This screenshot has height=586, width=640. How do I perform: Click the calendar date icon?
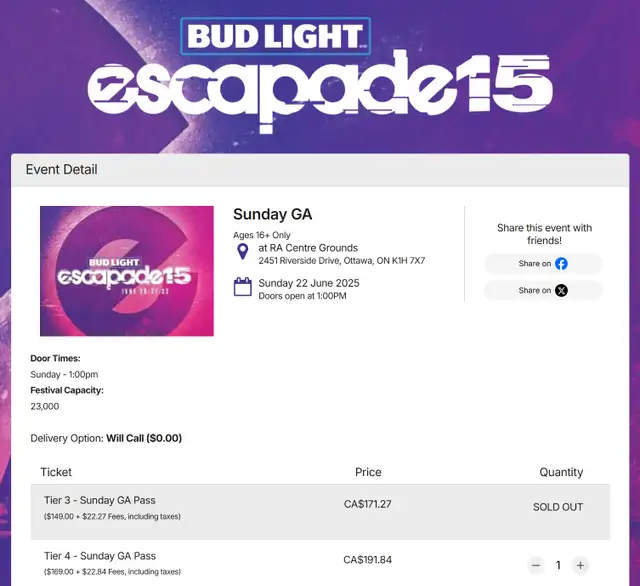(x=242, y=286)
